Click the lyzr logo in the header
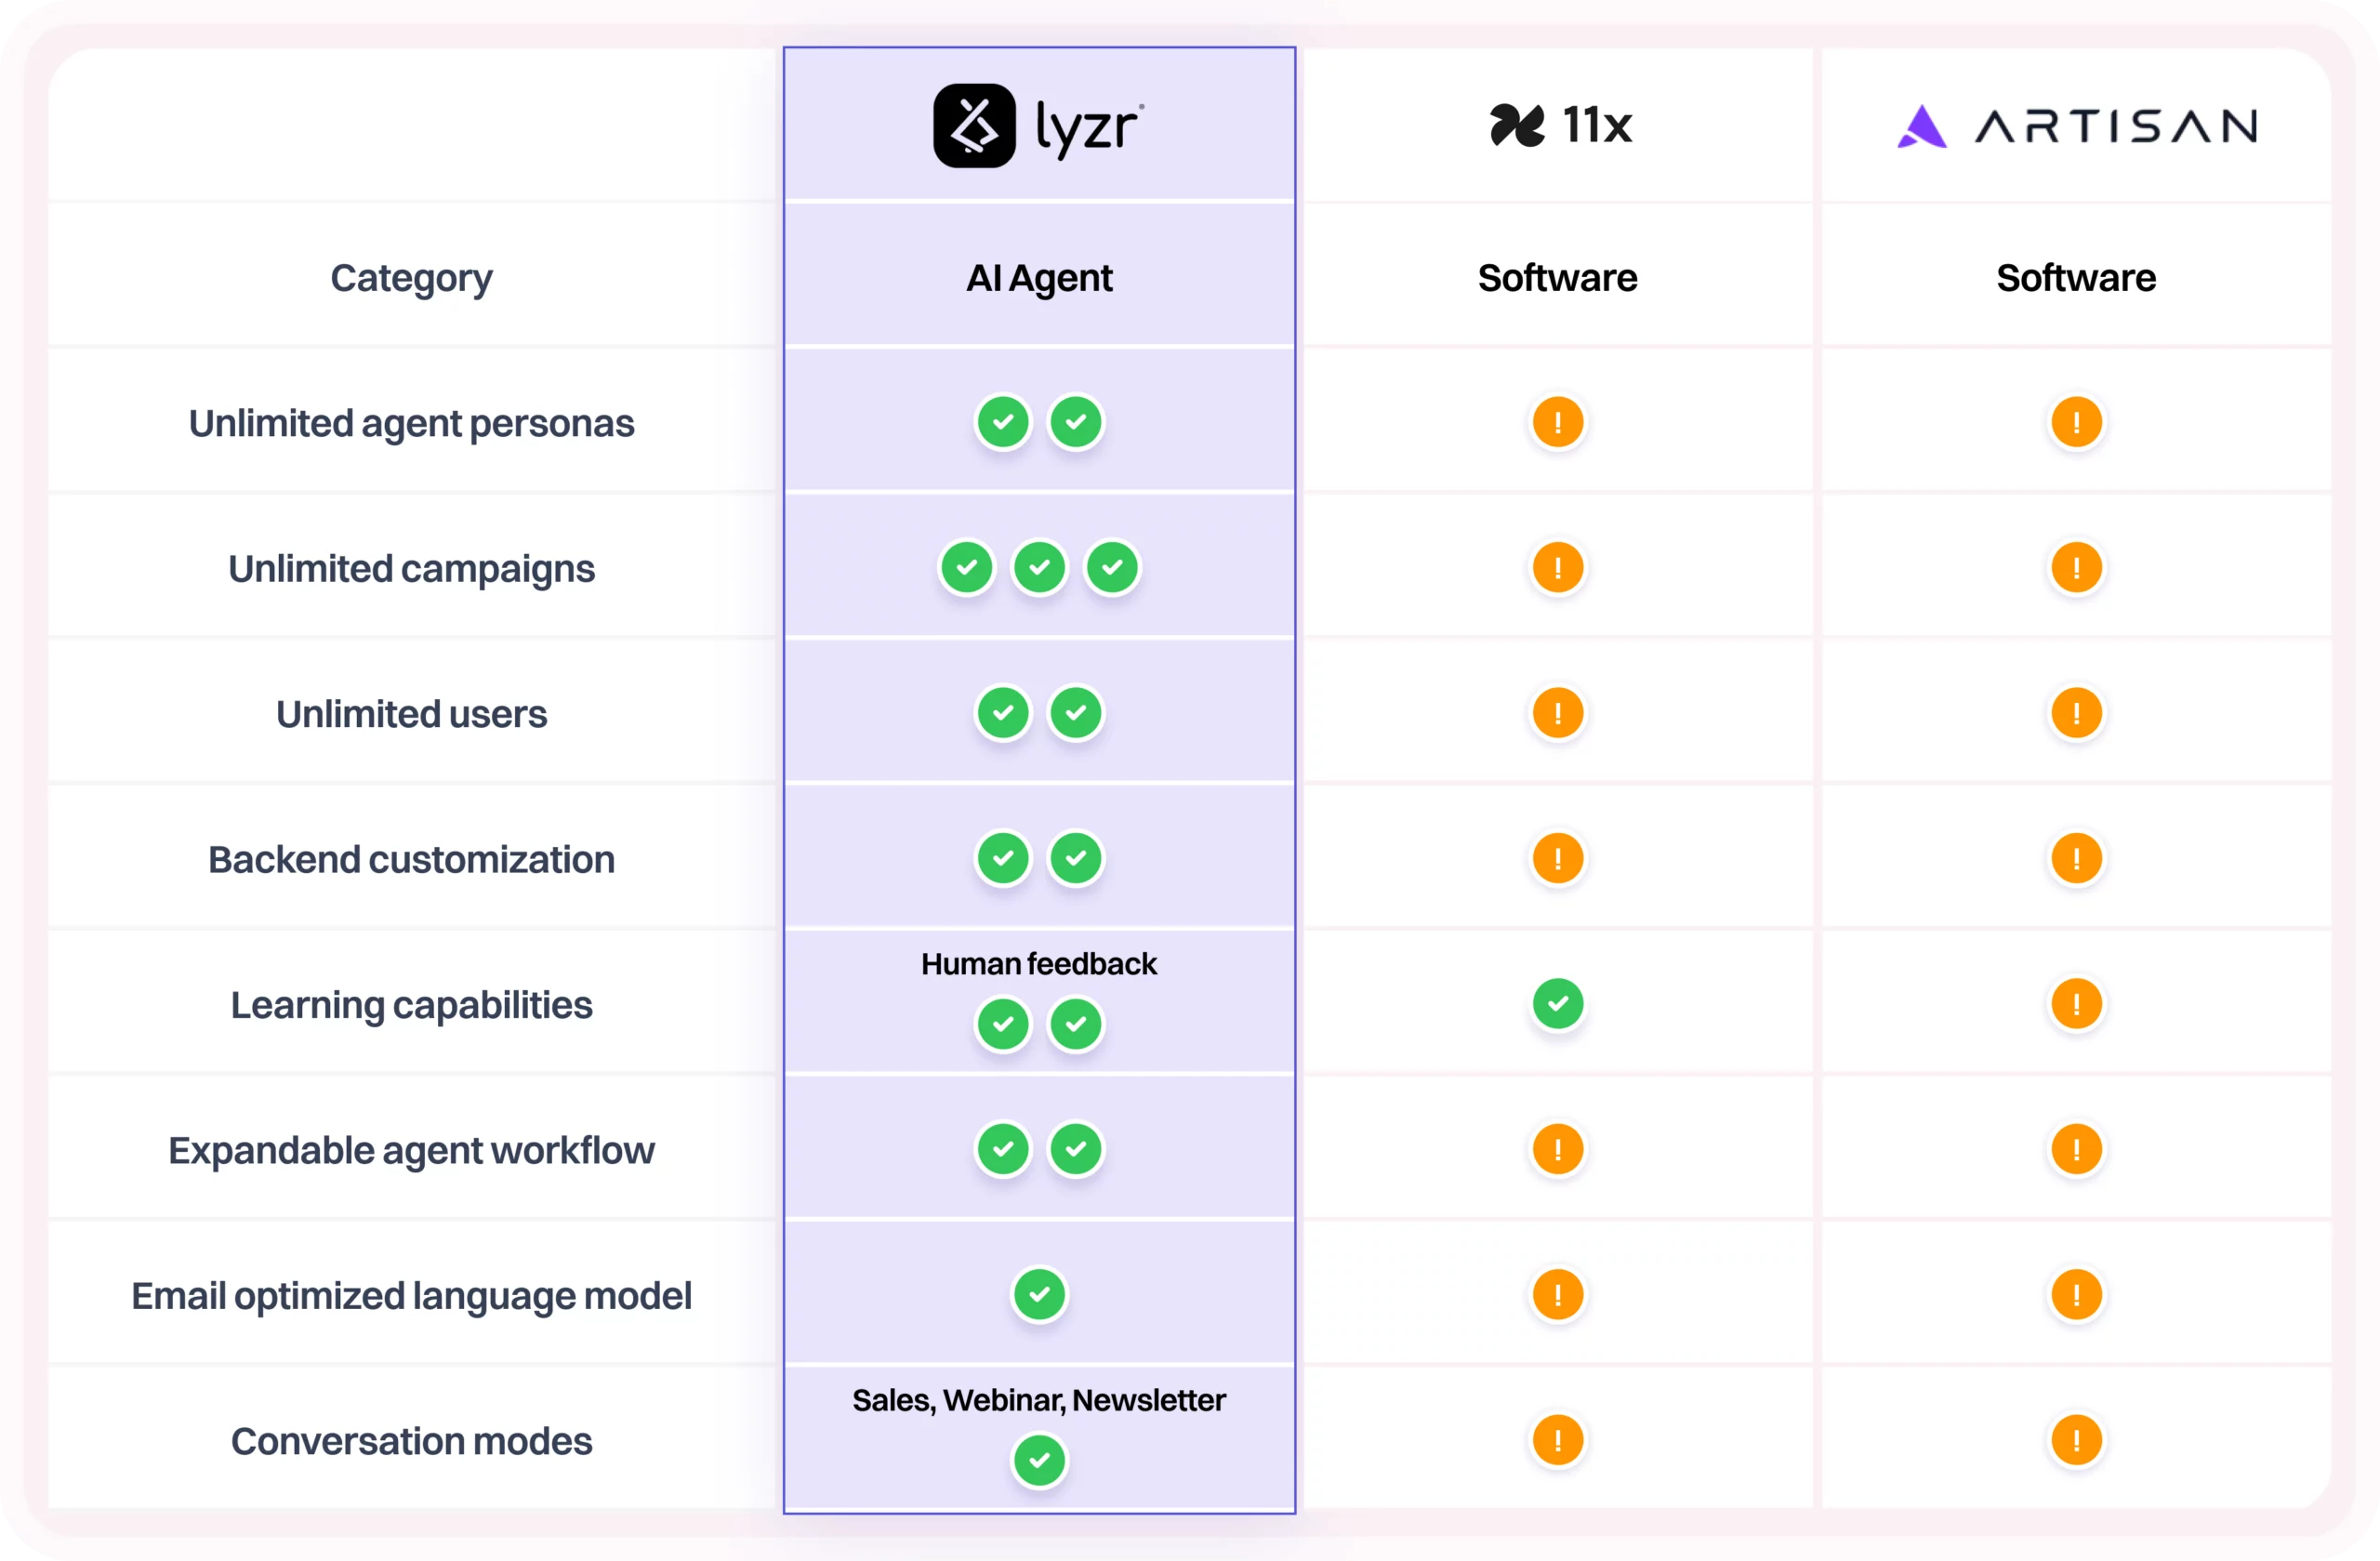Screen dimensions: 2380x1561 [1039, 126]
